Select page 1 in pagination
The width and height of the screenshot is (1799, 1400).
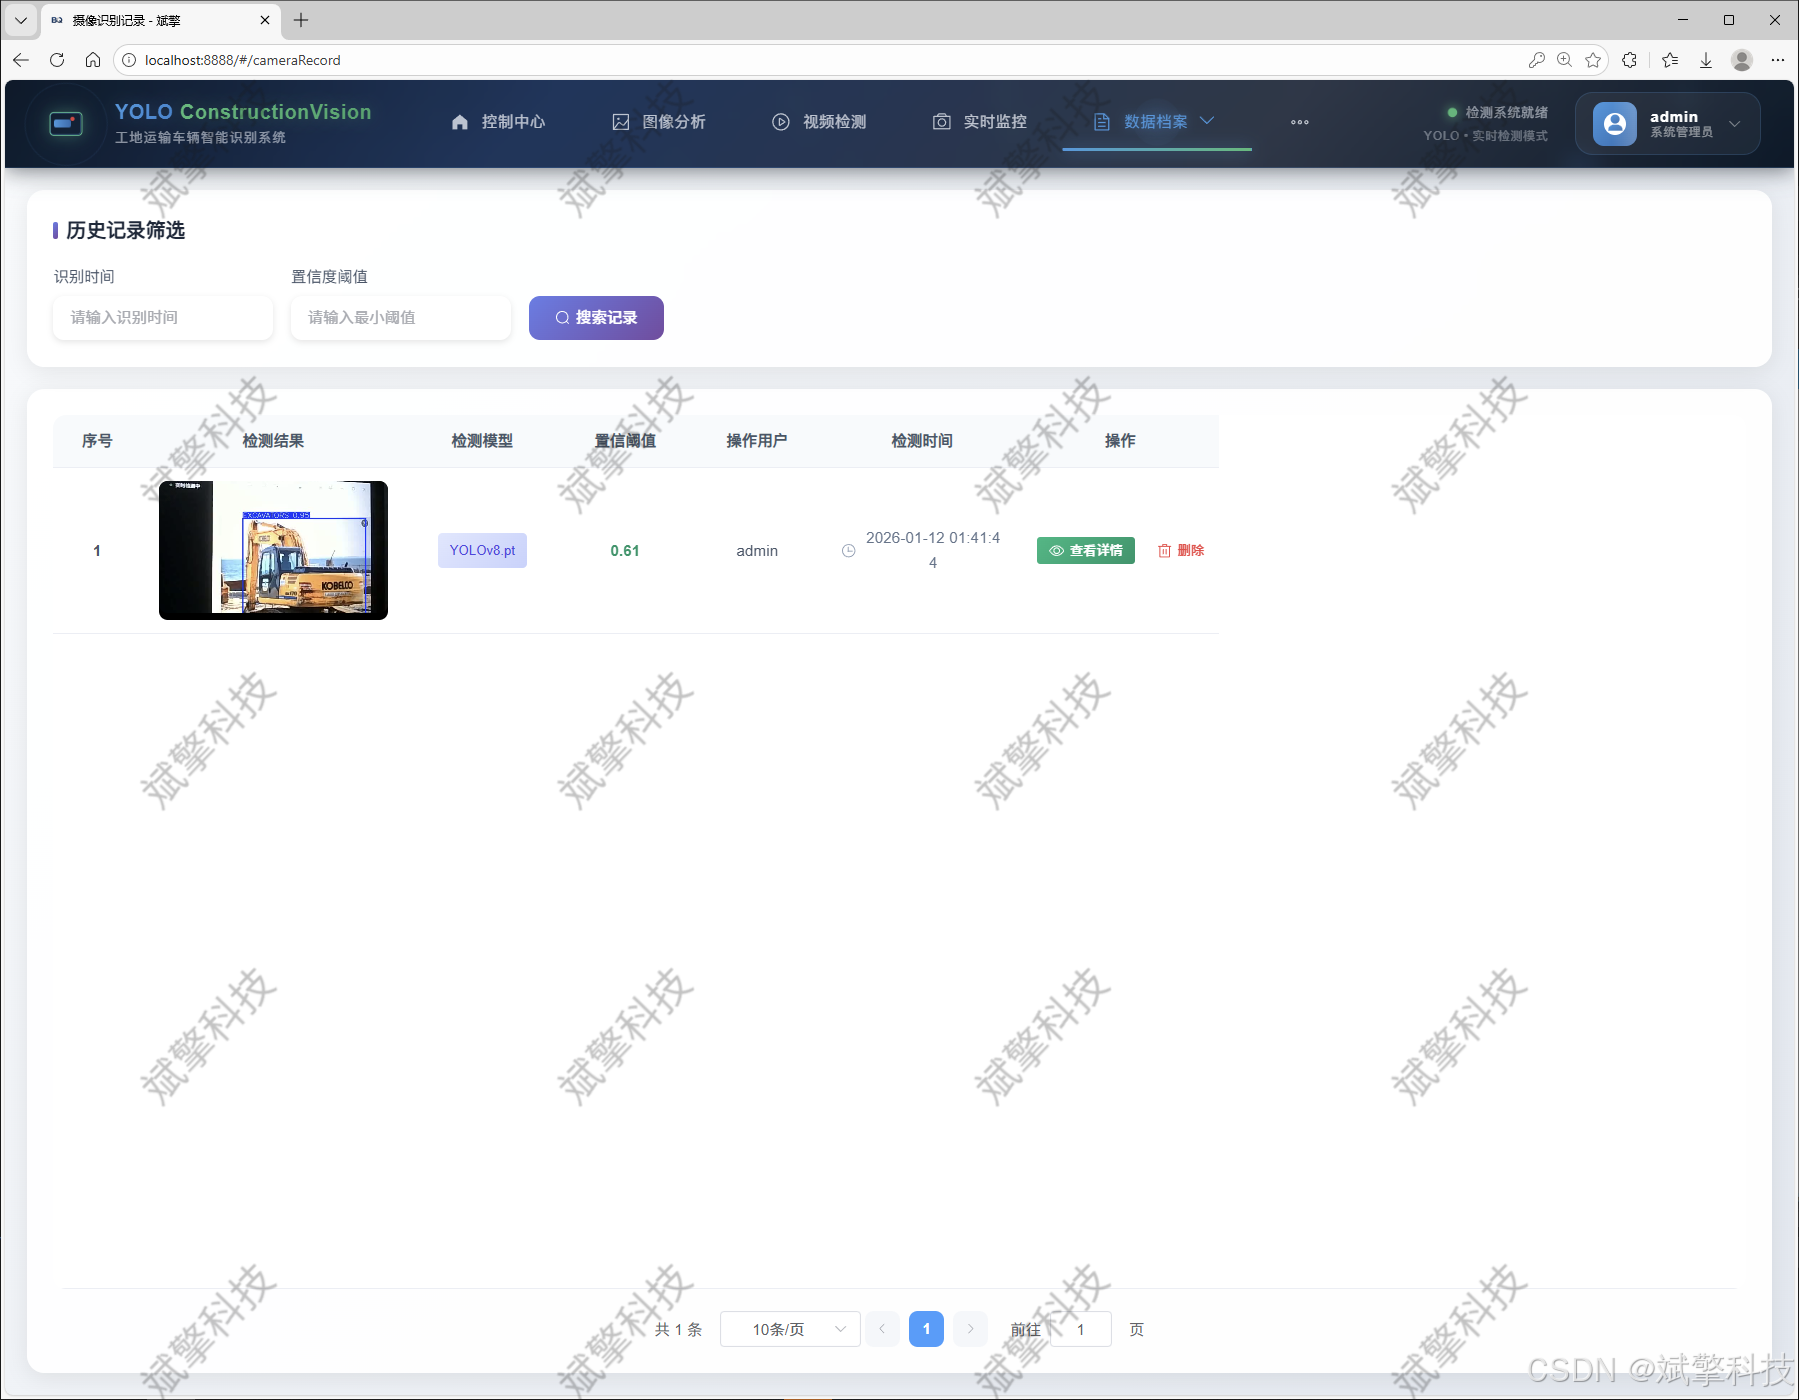tap(926, 1329)
